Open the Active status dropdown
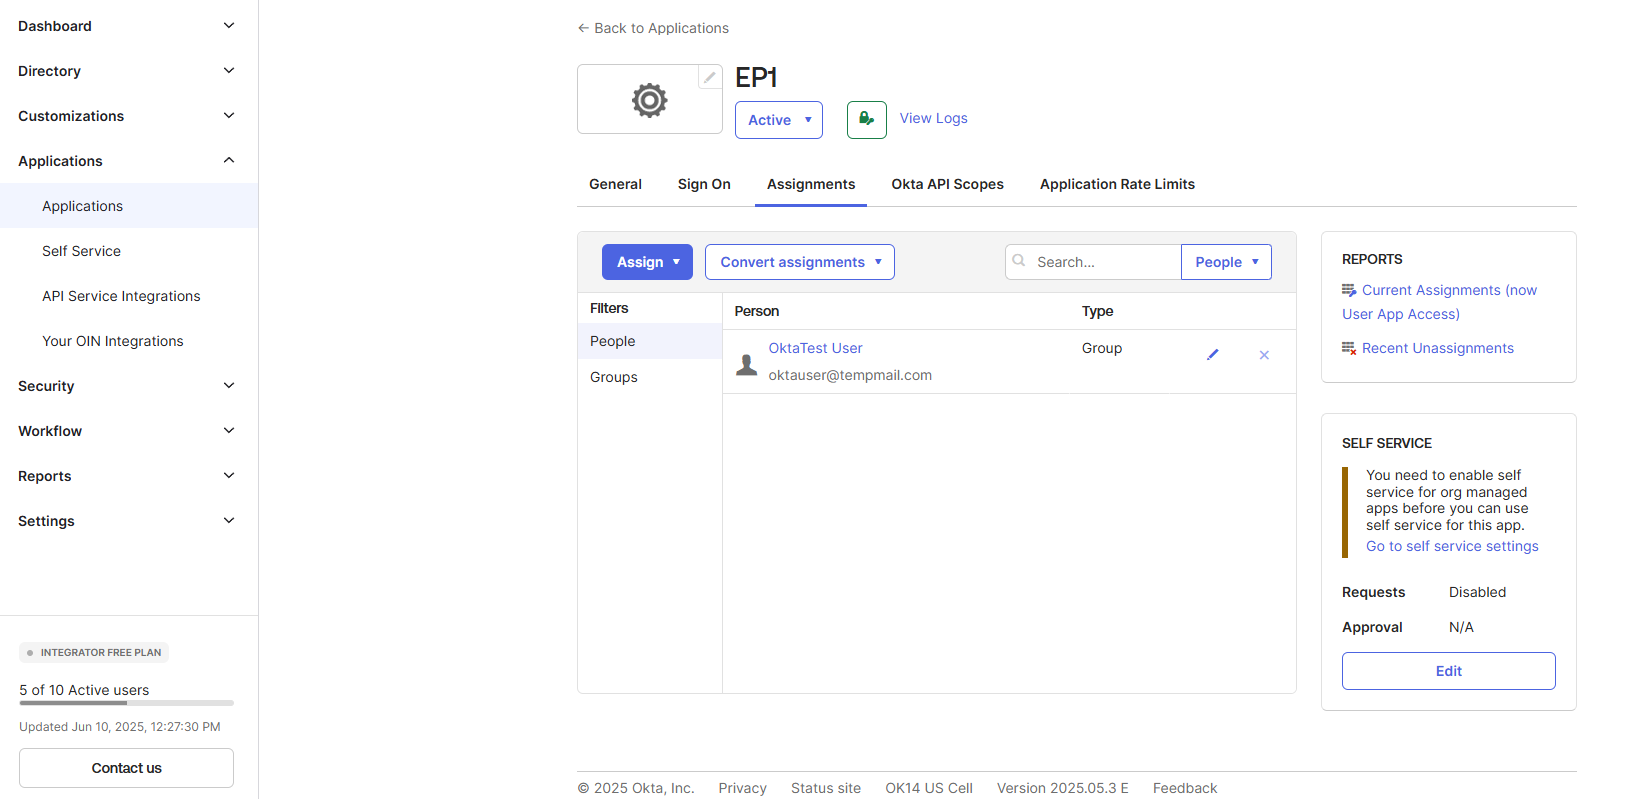This screenshot has height=799, width=1651. click(x=779, y=120)
